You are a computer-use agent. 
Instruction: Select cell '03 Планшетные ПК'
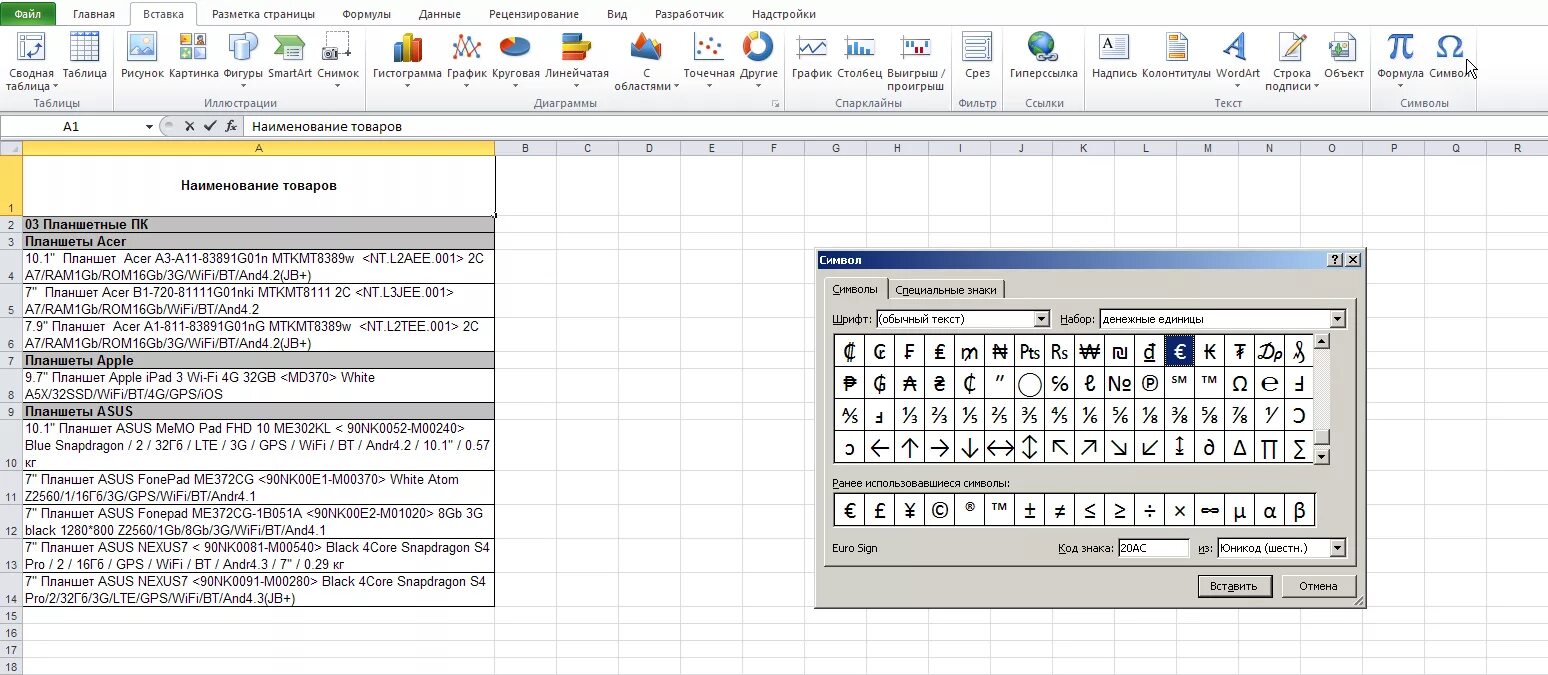coord(258,225)
